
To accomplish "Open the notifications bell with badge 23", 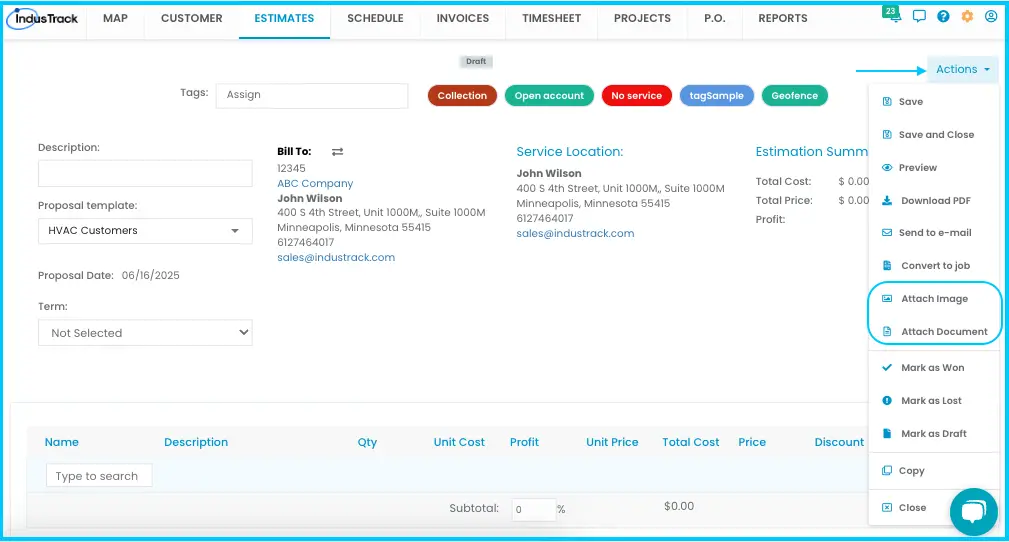I will click(x=893, y=15).
